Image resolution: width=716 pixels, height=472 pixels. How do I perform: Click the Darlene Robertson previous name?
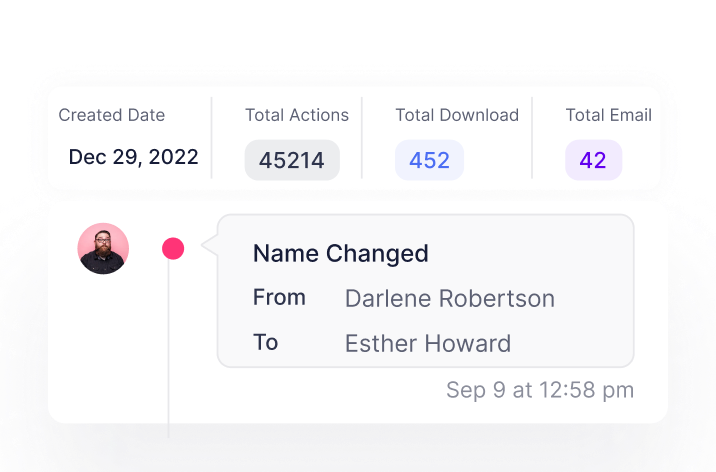[x=449, y=299]
